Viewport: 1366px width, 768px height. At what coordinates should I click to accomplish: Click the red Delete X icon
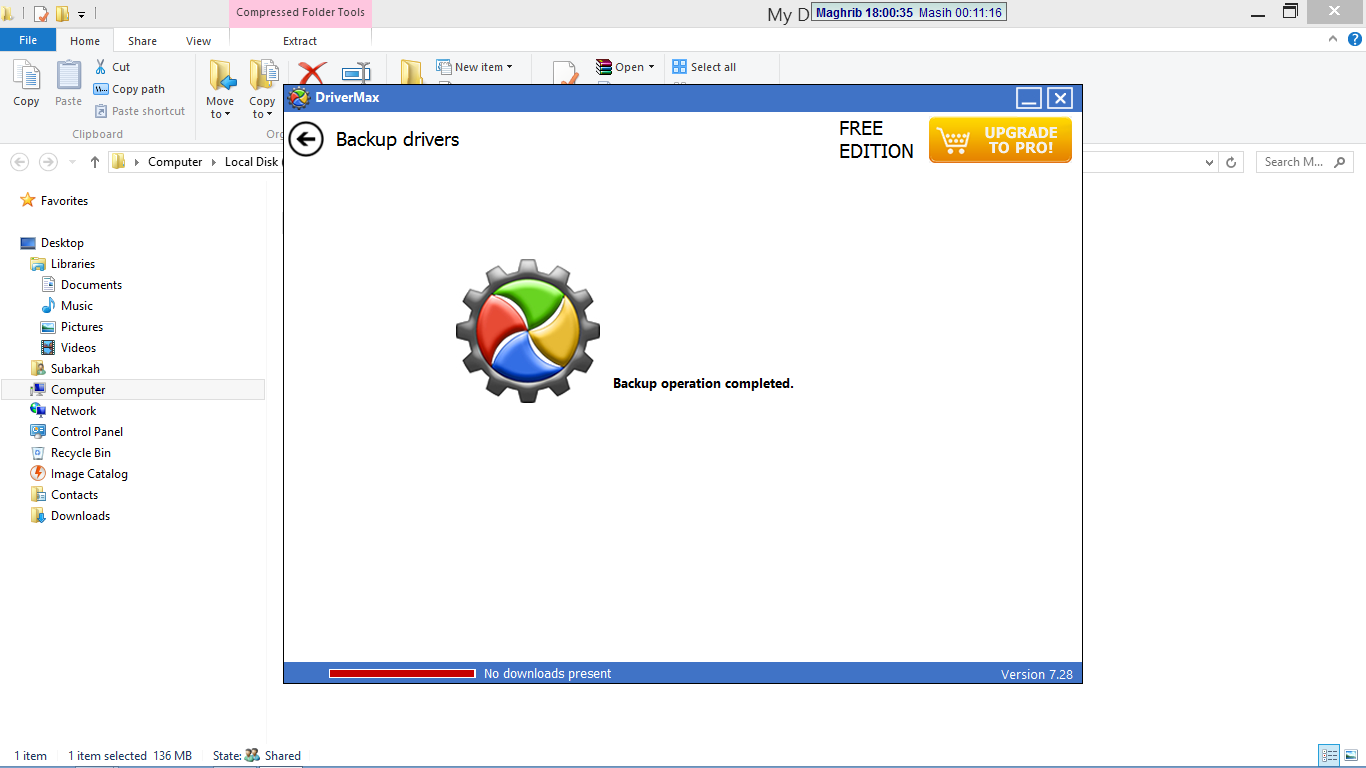click(x=312, y=72)
